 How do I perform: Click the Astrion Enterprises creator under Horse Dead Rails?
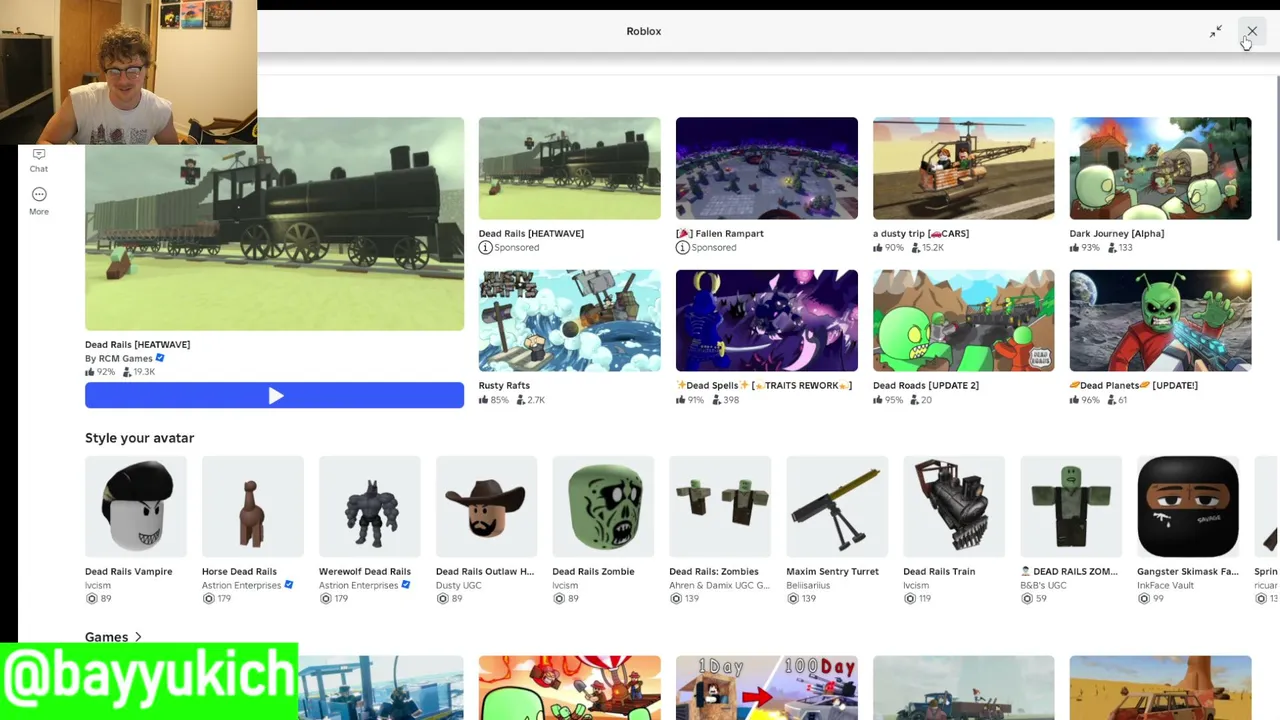tap(241, 585)
